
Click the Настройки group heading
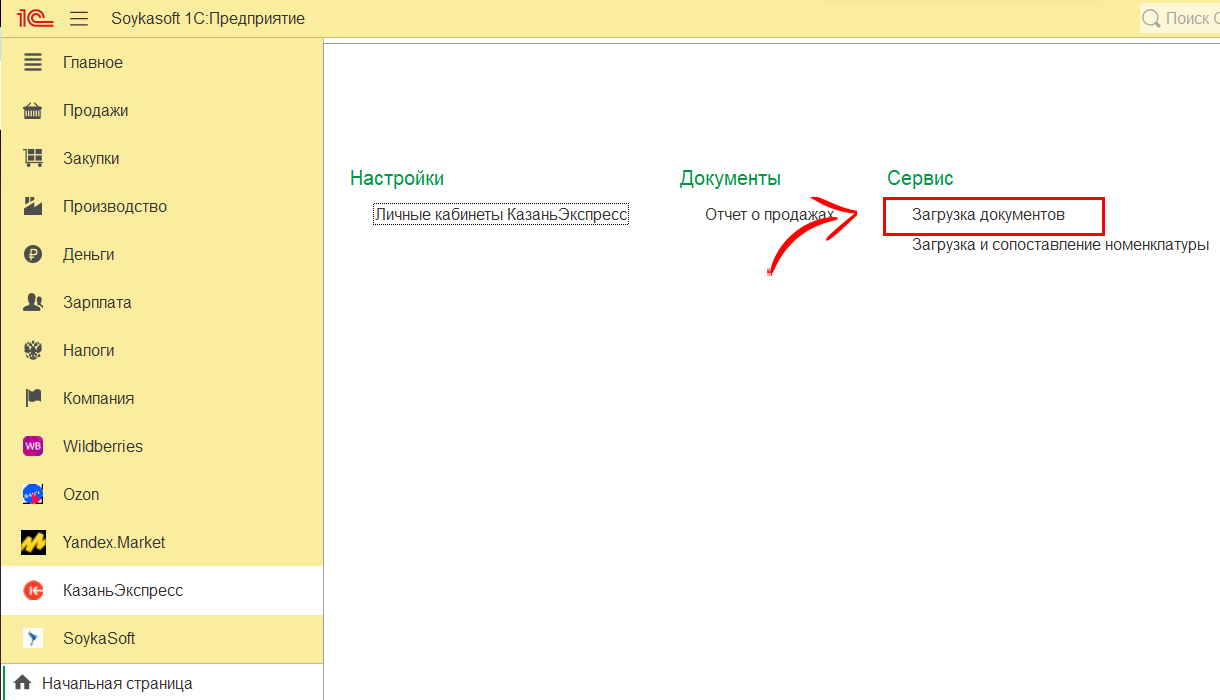[x=397, y=179]
